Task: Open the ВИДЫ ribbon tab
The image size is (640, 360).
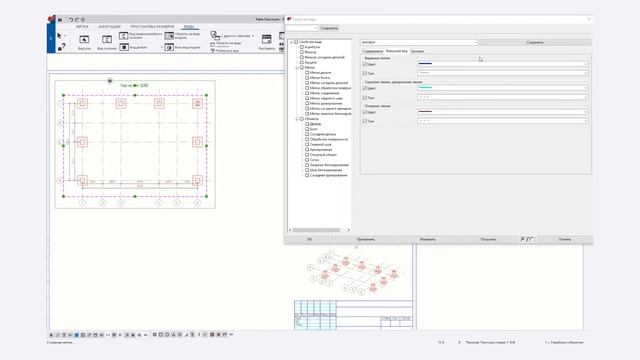Action: [189, 27]
